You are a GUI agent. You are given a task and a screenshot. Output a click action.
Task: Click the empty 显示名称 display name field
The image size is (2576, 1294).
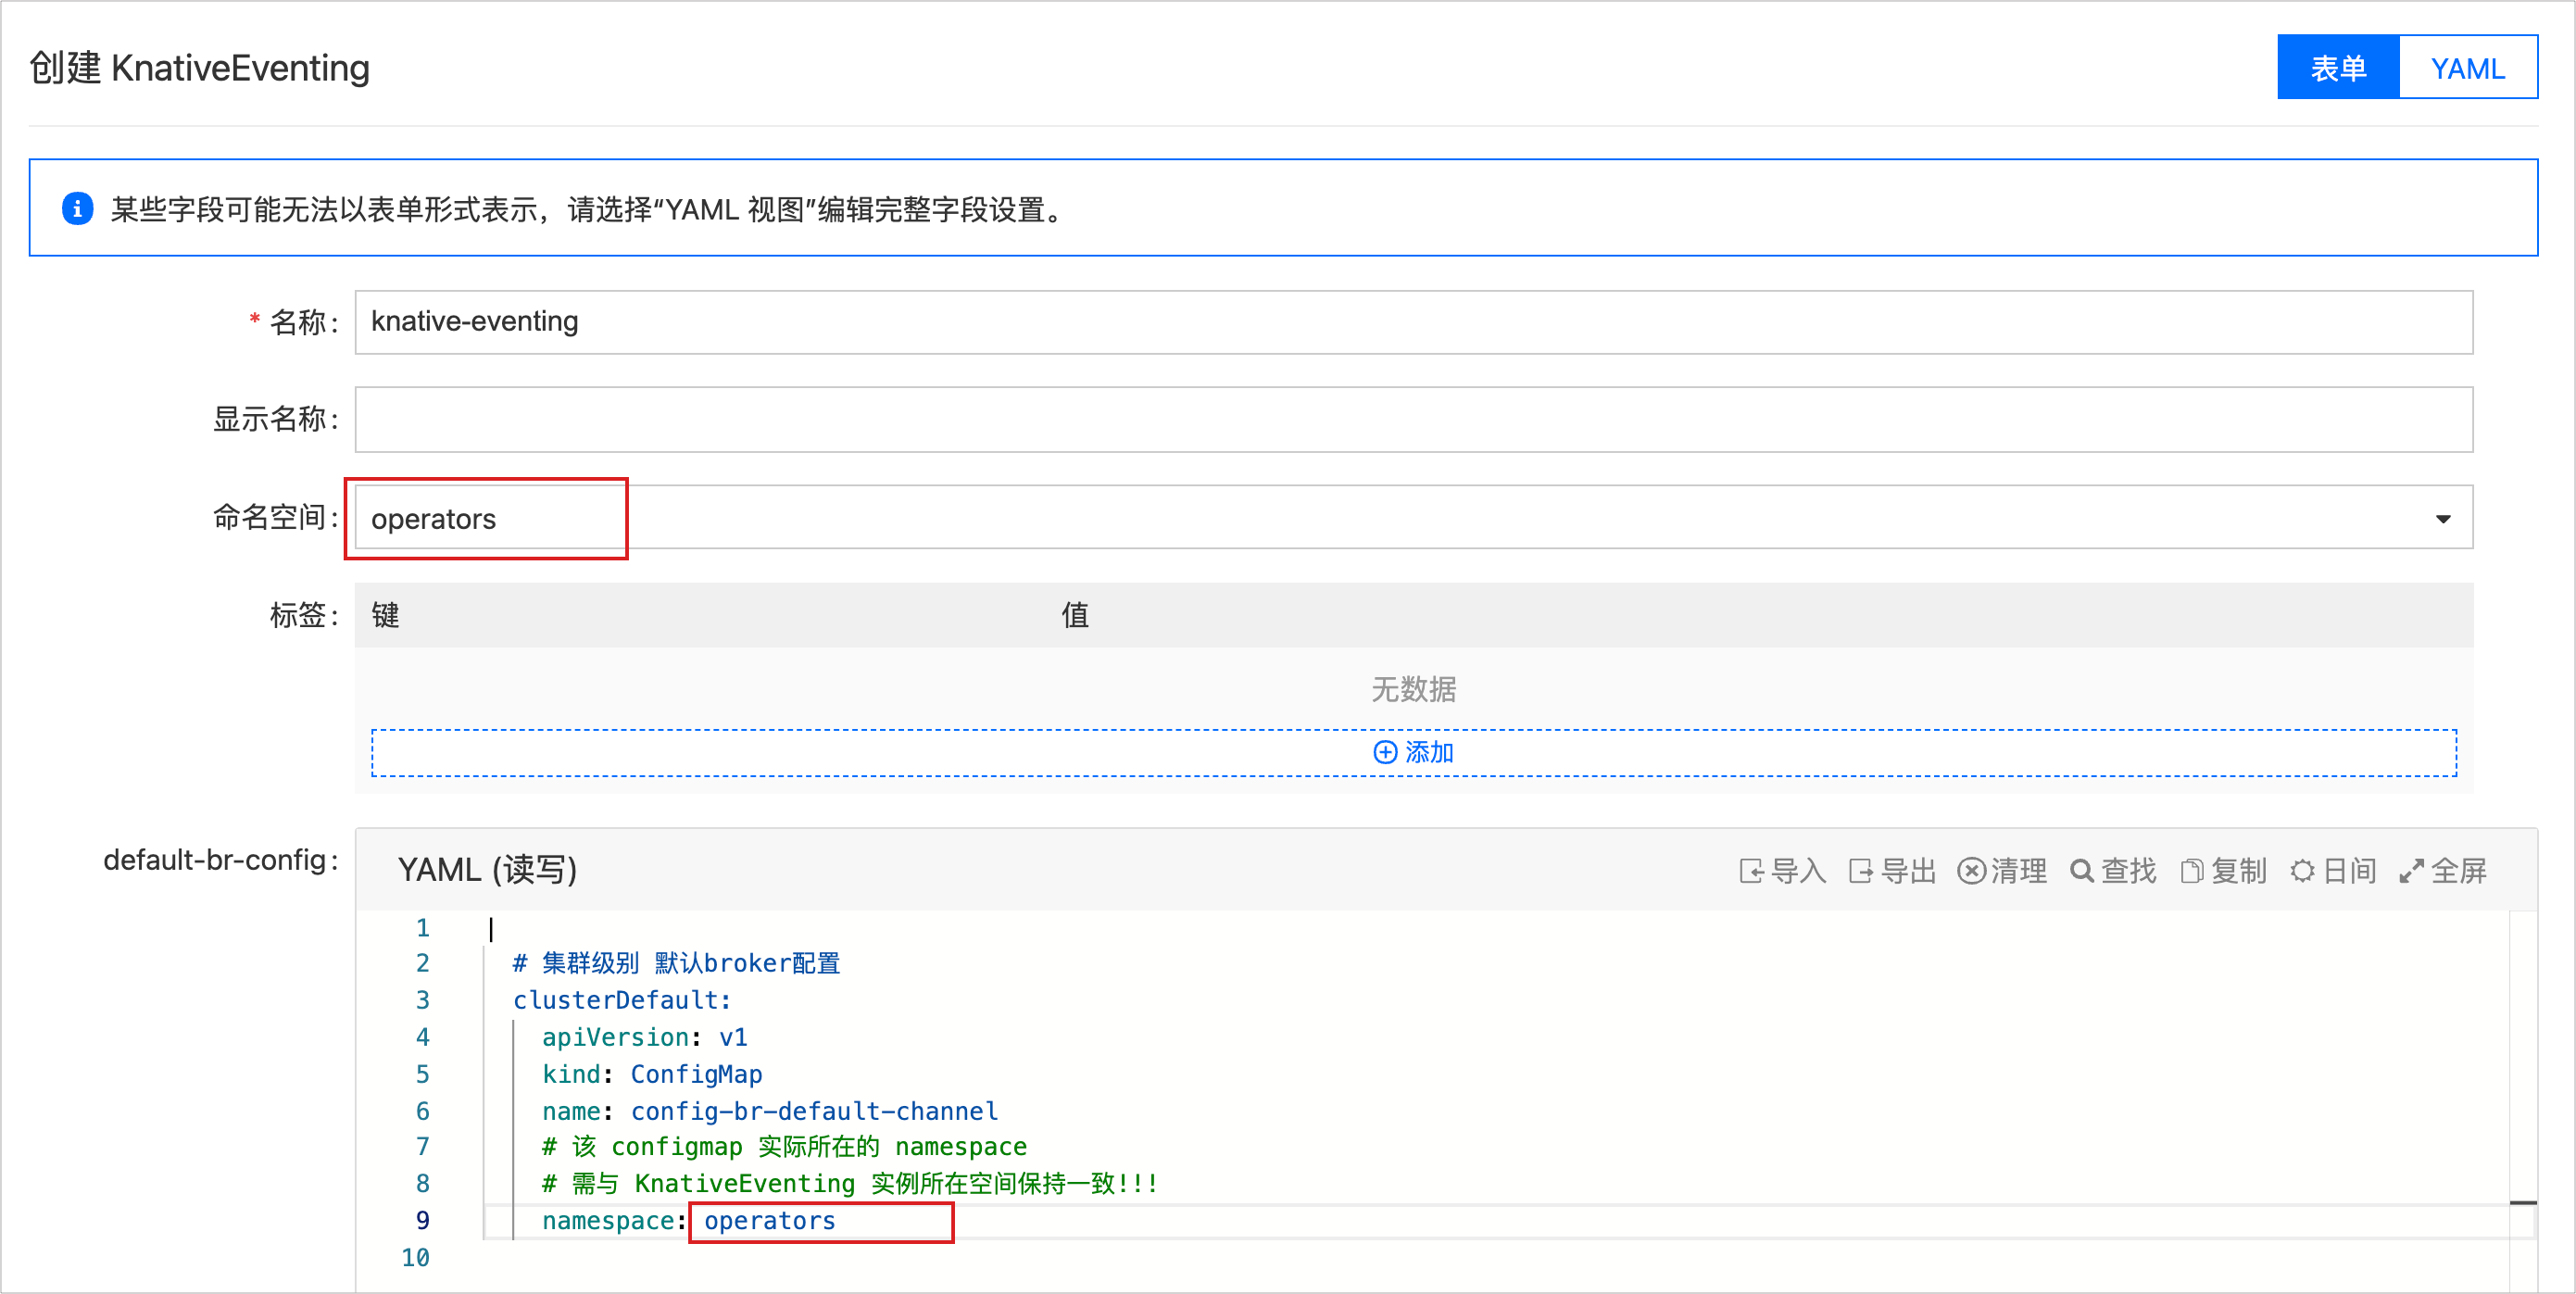[x=1413, y=419]
